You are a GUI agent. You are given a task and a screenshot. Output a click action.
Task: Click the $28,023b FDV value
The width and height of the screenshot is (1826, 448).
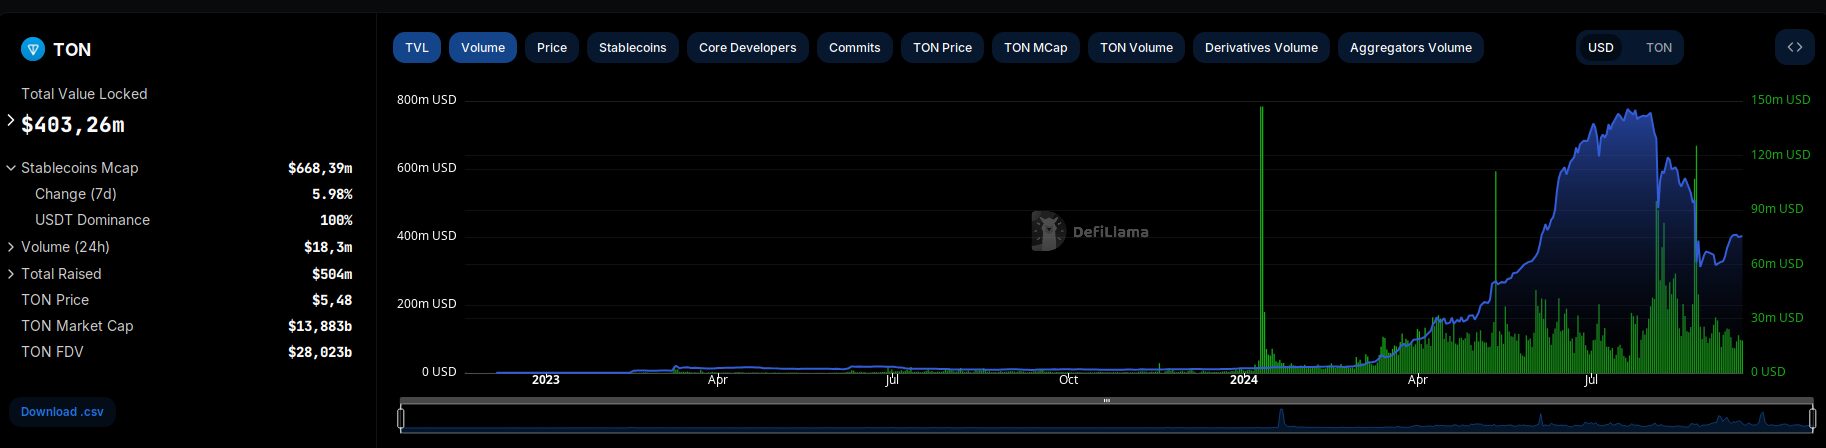(320, 352)
